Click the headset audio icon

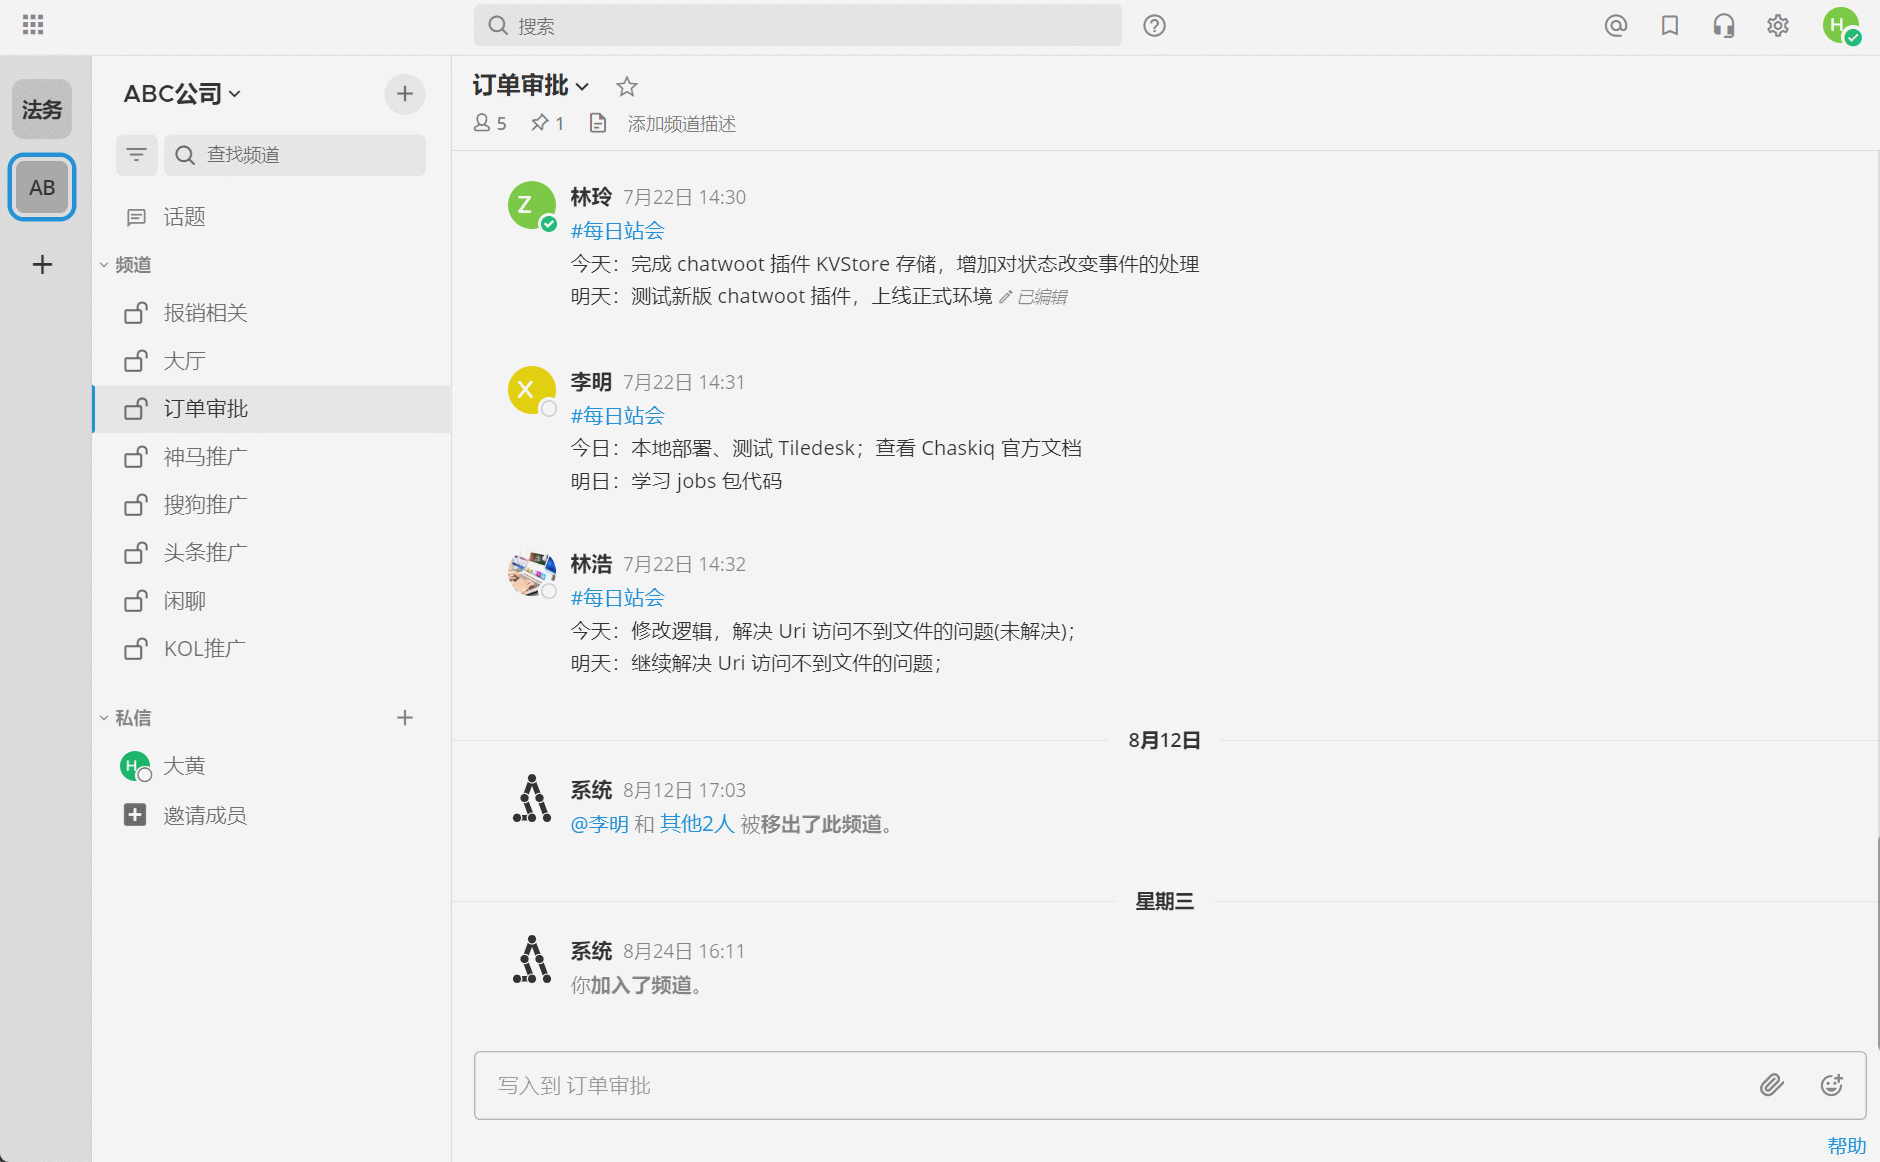[1724, 26]
